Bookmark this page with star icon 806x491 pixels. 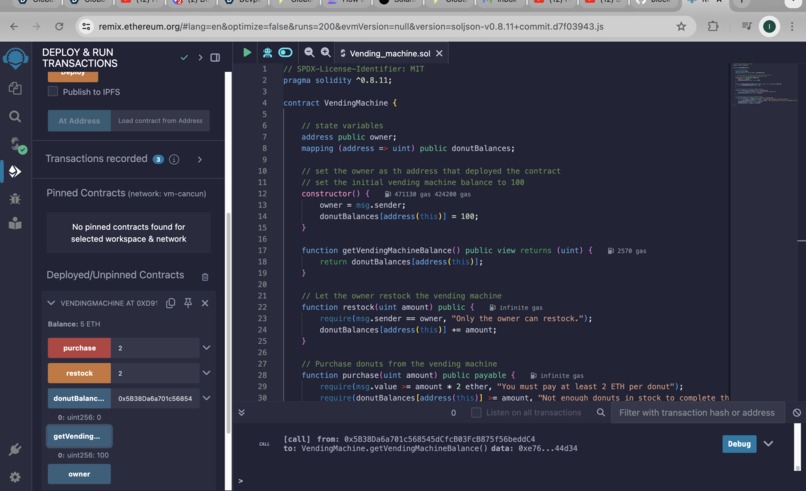click(681, 26)
